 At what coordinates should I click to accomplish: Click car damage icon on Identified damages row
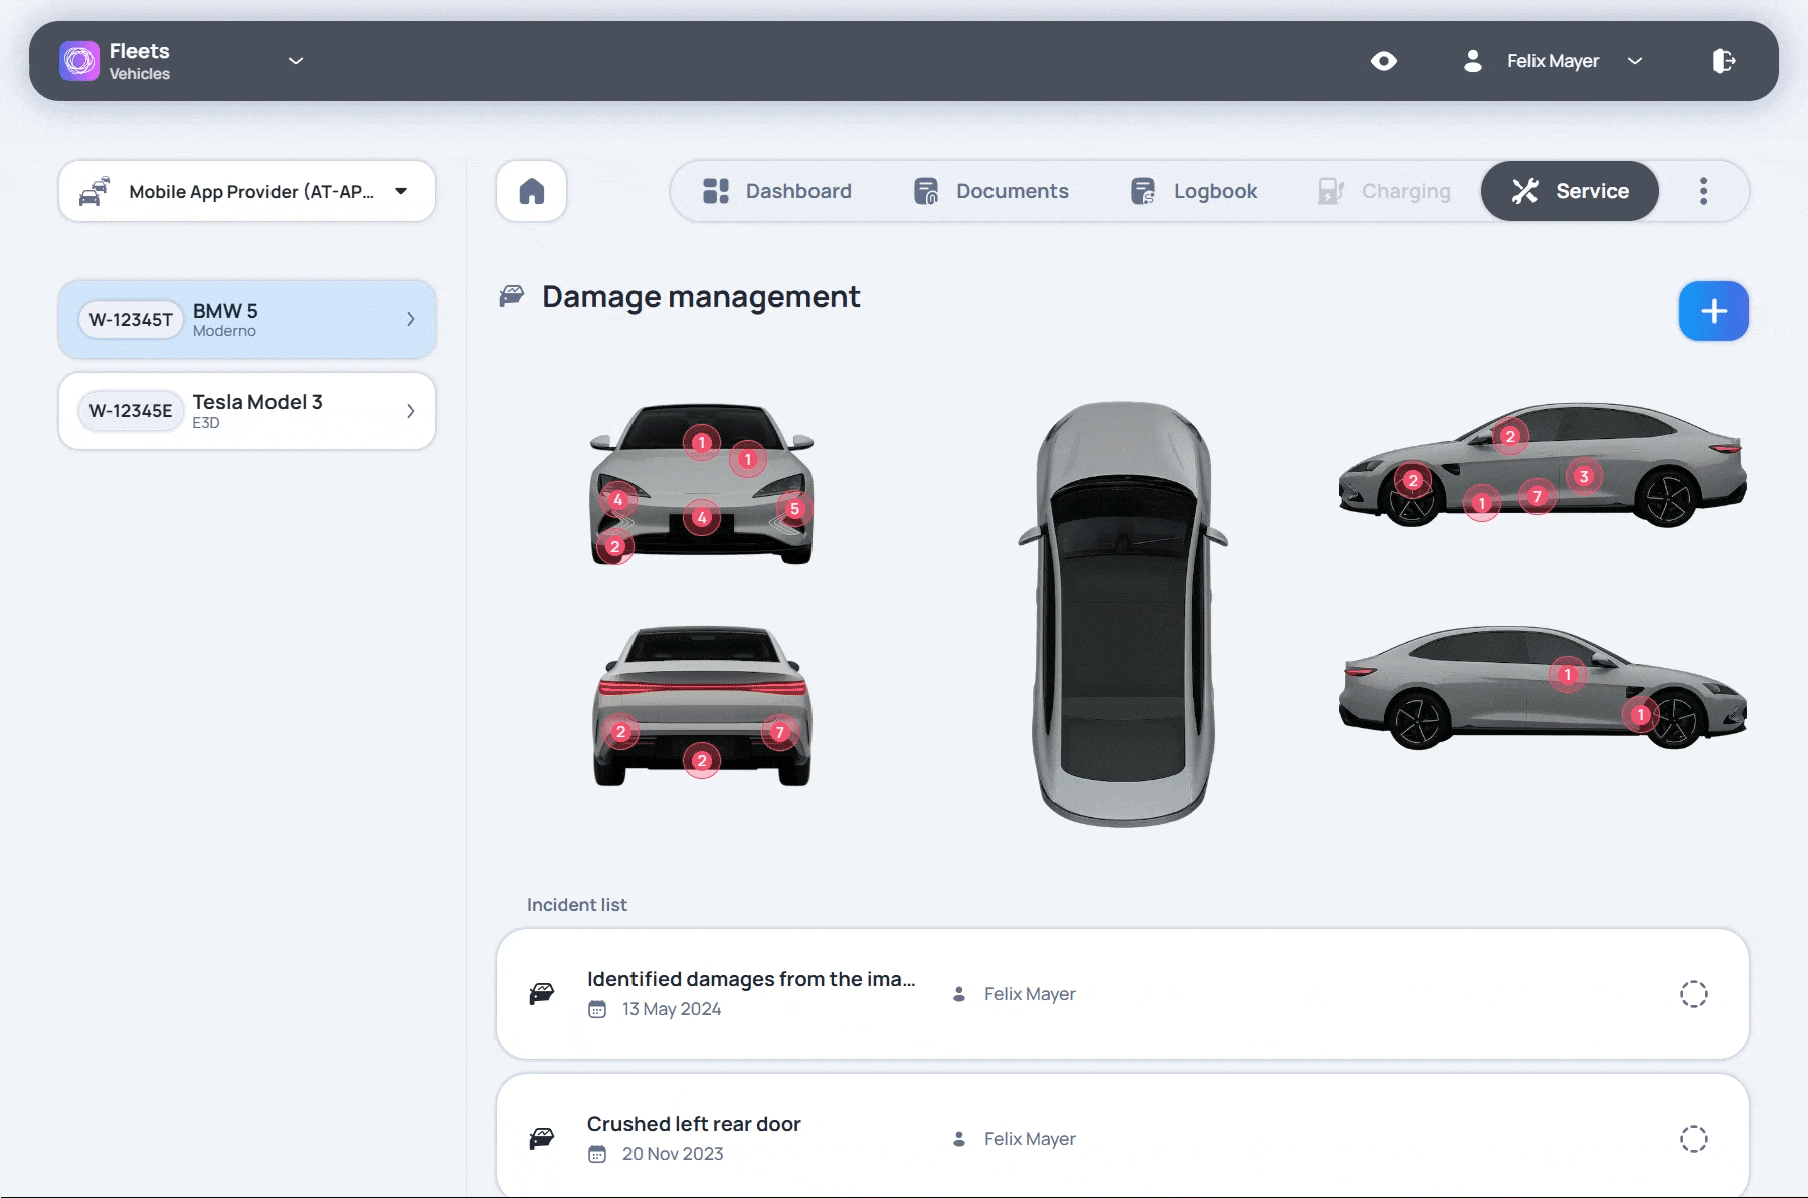click(542, 993)
